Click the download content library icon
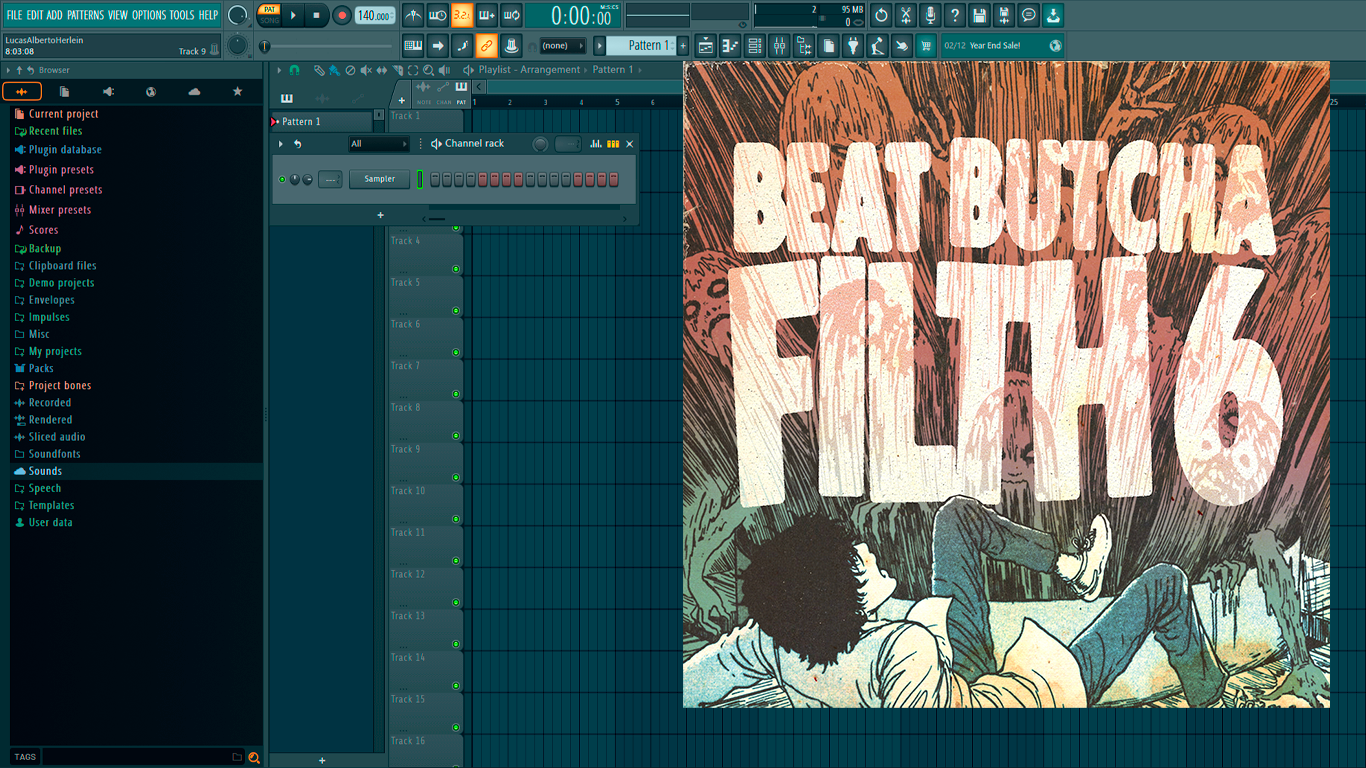This screenshot has height=768, width=1366. tap(1053, 15)
